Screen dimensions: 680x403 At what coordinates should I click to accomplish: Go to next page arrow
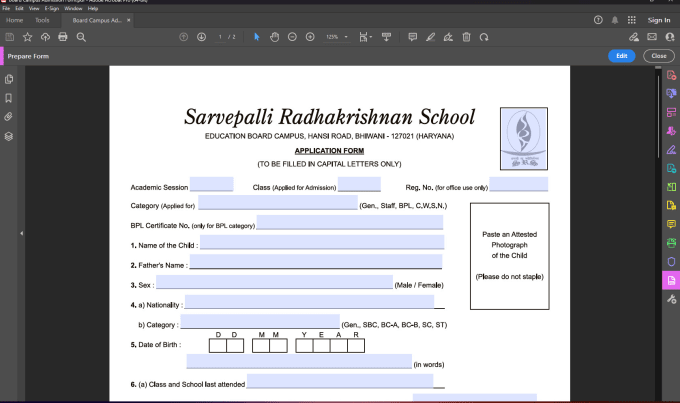(201, 37)
